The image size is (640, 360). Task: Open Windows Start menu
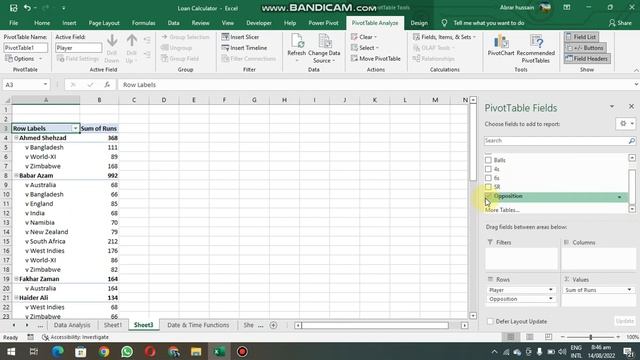pos(11,351)
